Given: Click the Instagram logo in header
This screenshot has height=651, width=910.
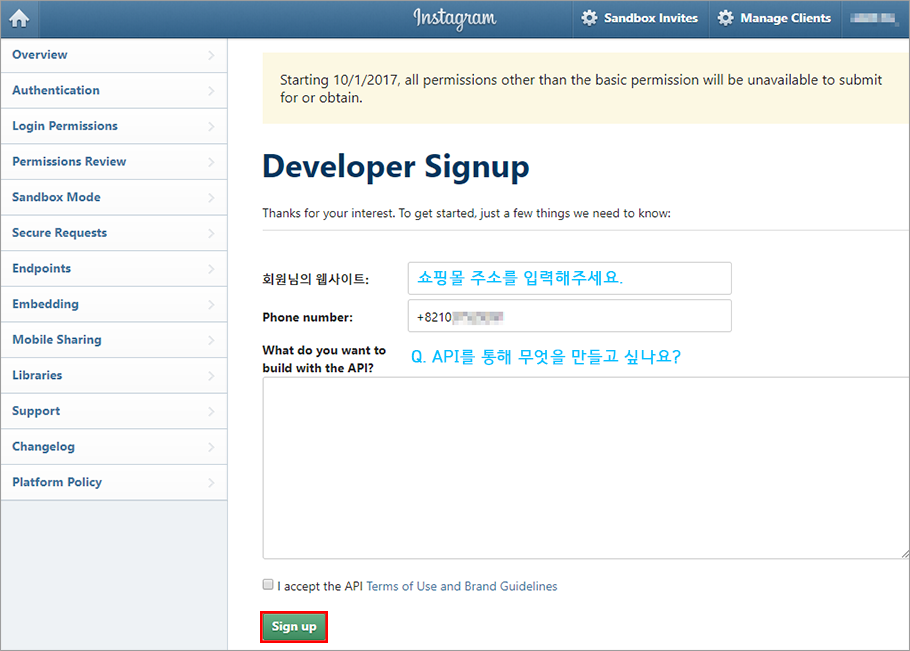Looking at the screenshot, I should coord(454,19).
